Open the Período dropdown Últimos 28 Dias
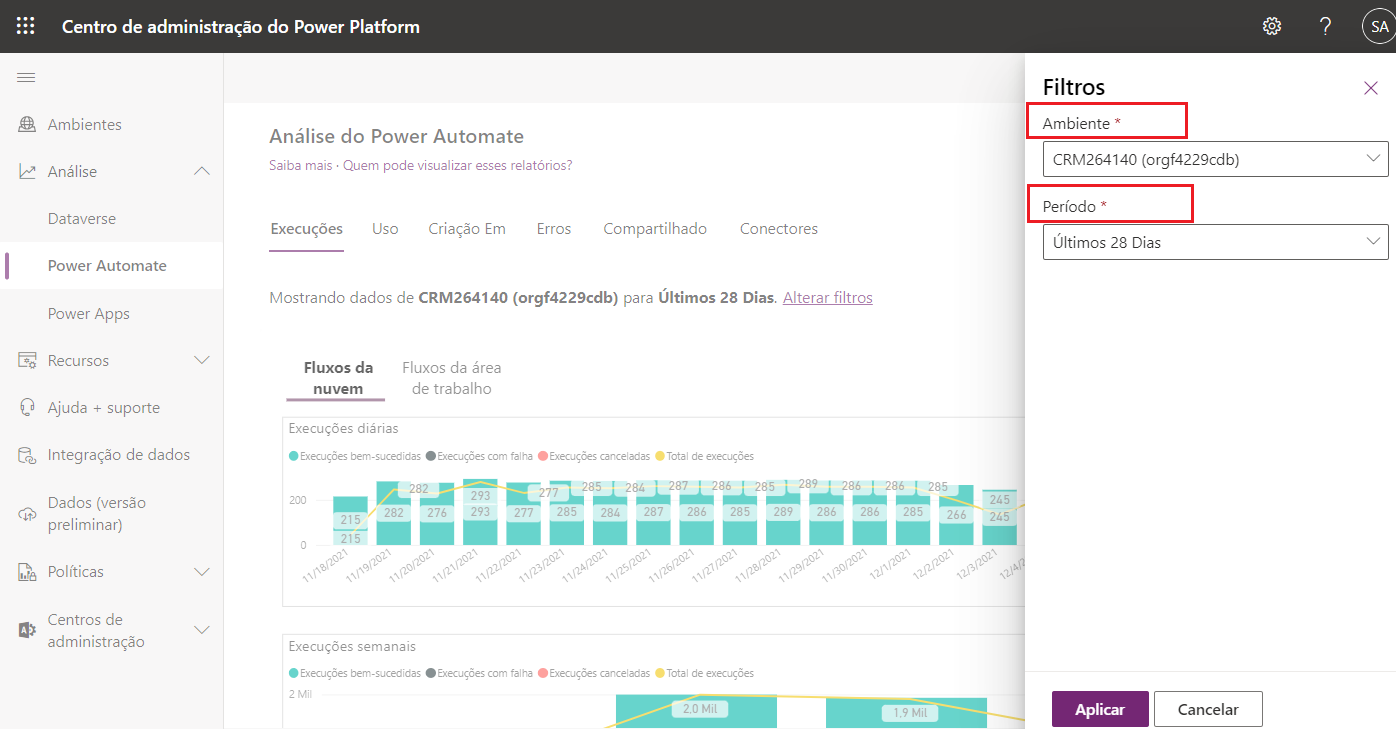Screen dimensions: 1396x729 click(x=1215, y=242)
